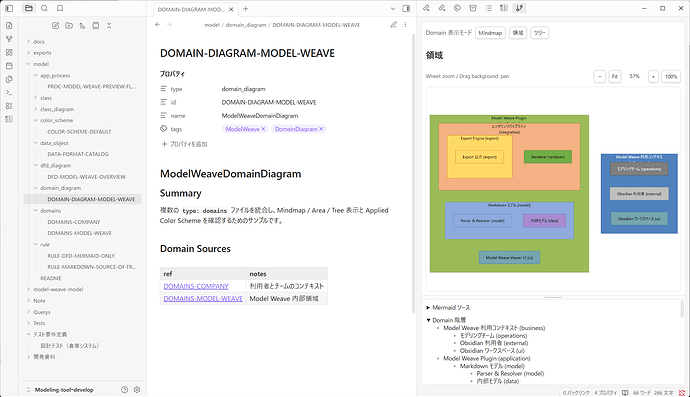The width and height of the screenshot is (690, 397).
Task: Collapse the Domain 階層 section
Action: 428,320
